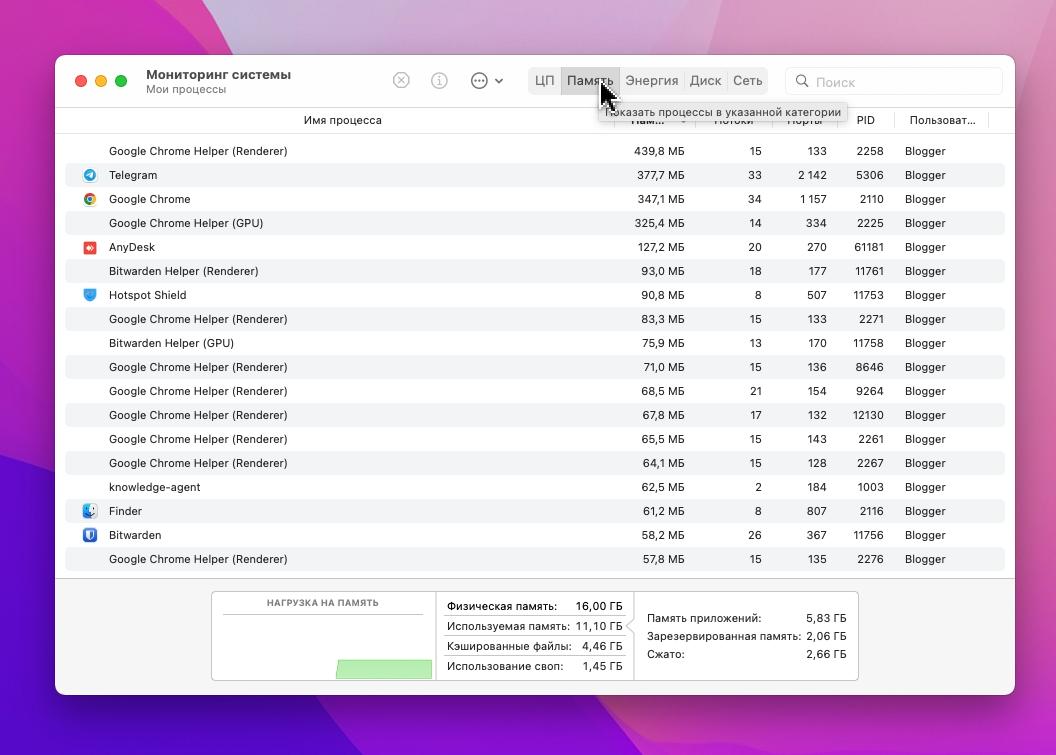This screenshot has width=1056, height=755.
Task: Select the Telegram process row name
Action: pyautogui.click(x=133, y=175)
